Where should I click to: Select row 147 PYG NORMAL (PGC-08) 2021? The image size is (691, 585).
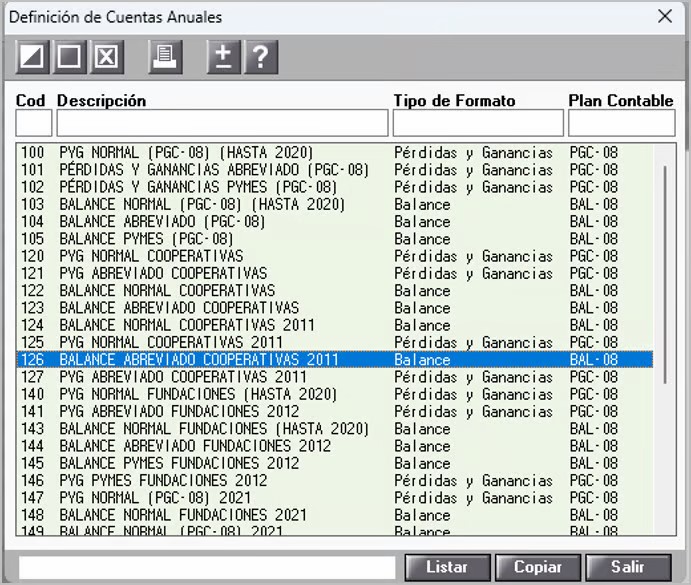coord(335,497)
